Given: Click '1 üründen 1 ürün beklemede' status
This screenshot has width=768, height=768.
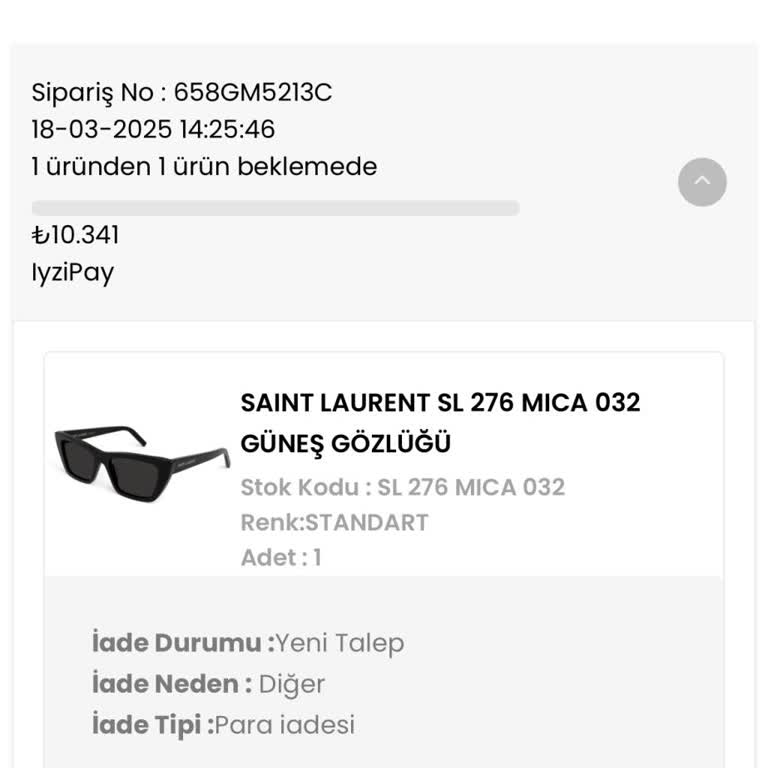Looking at the screenshot, I should pyautogui.click(x=204, y=167).
